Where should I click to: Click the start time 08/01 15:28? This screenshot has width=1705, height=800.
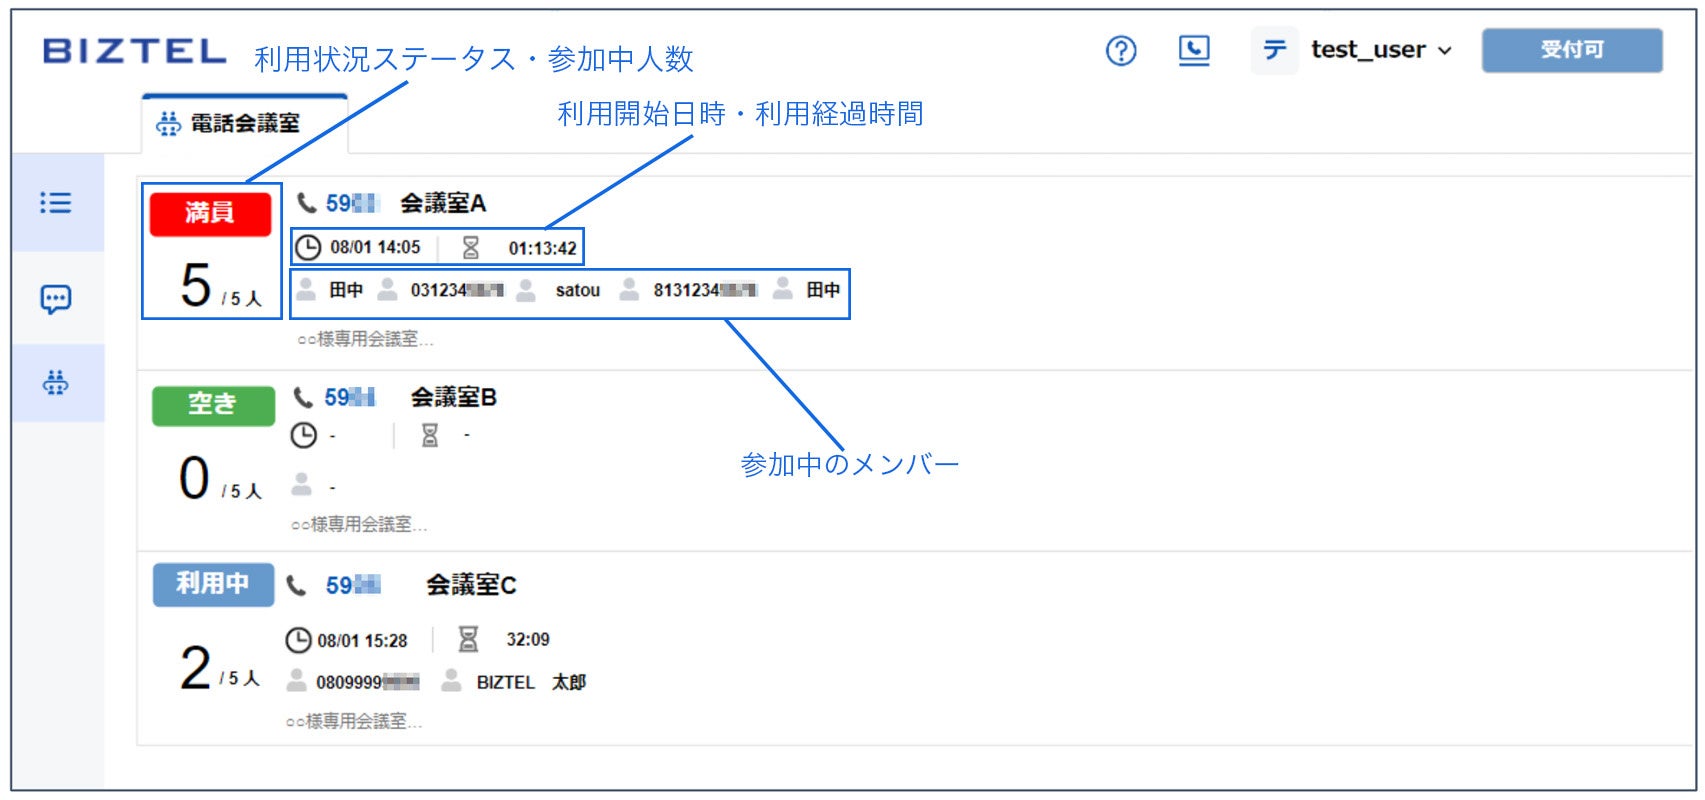point(362,641)
